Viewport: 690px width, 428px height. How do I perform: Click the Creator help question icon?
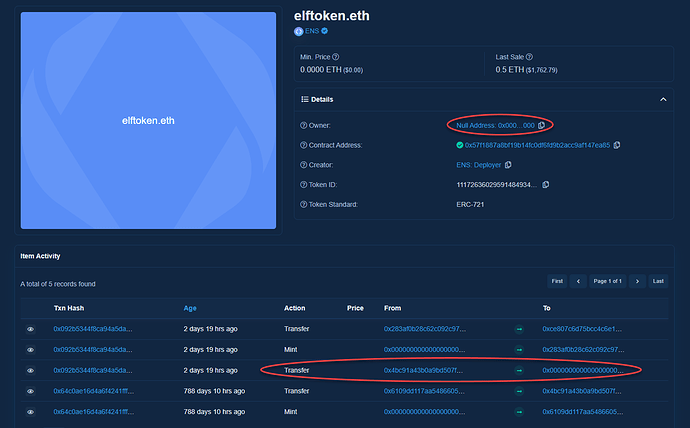(x=303, y=165)
